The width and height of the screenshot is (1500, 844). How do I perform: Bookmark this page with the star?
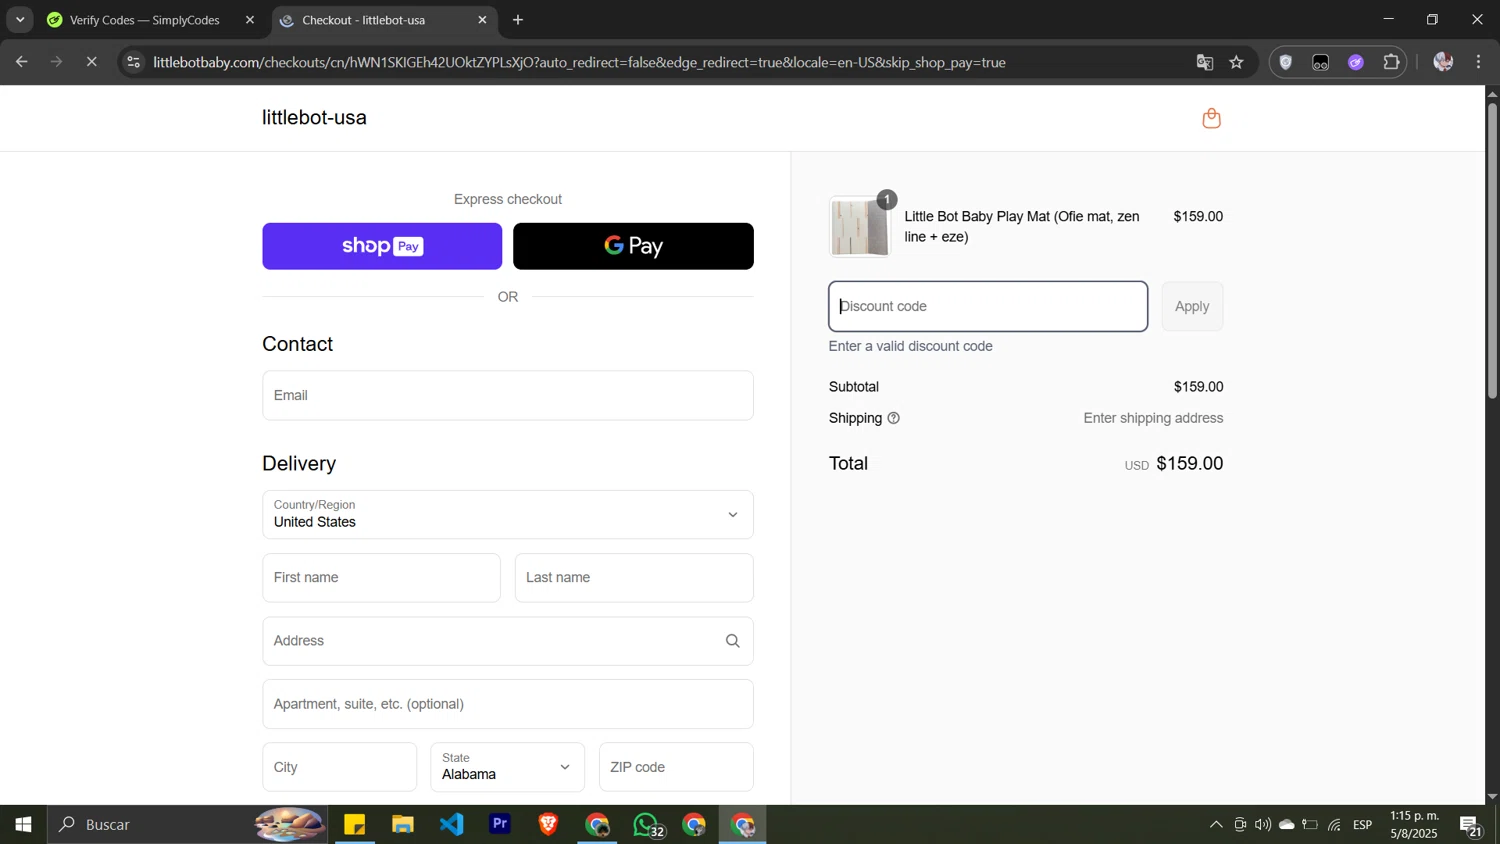tap(1237, 62)
